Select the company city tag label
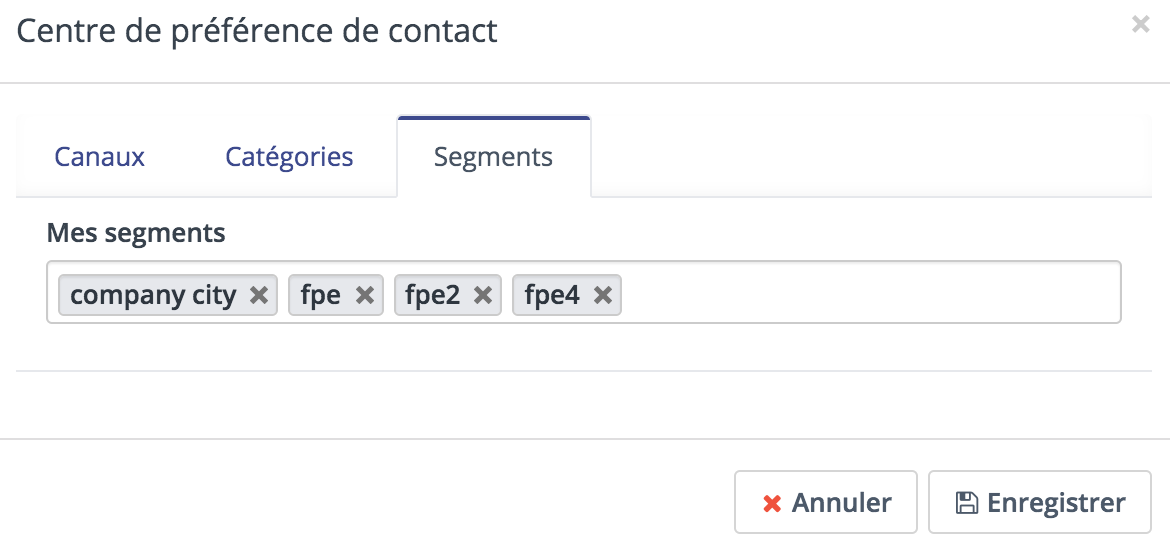This screenshot has width=1170, height=552. (153, 295)
